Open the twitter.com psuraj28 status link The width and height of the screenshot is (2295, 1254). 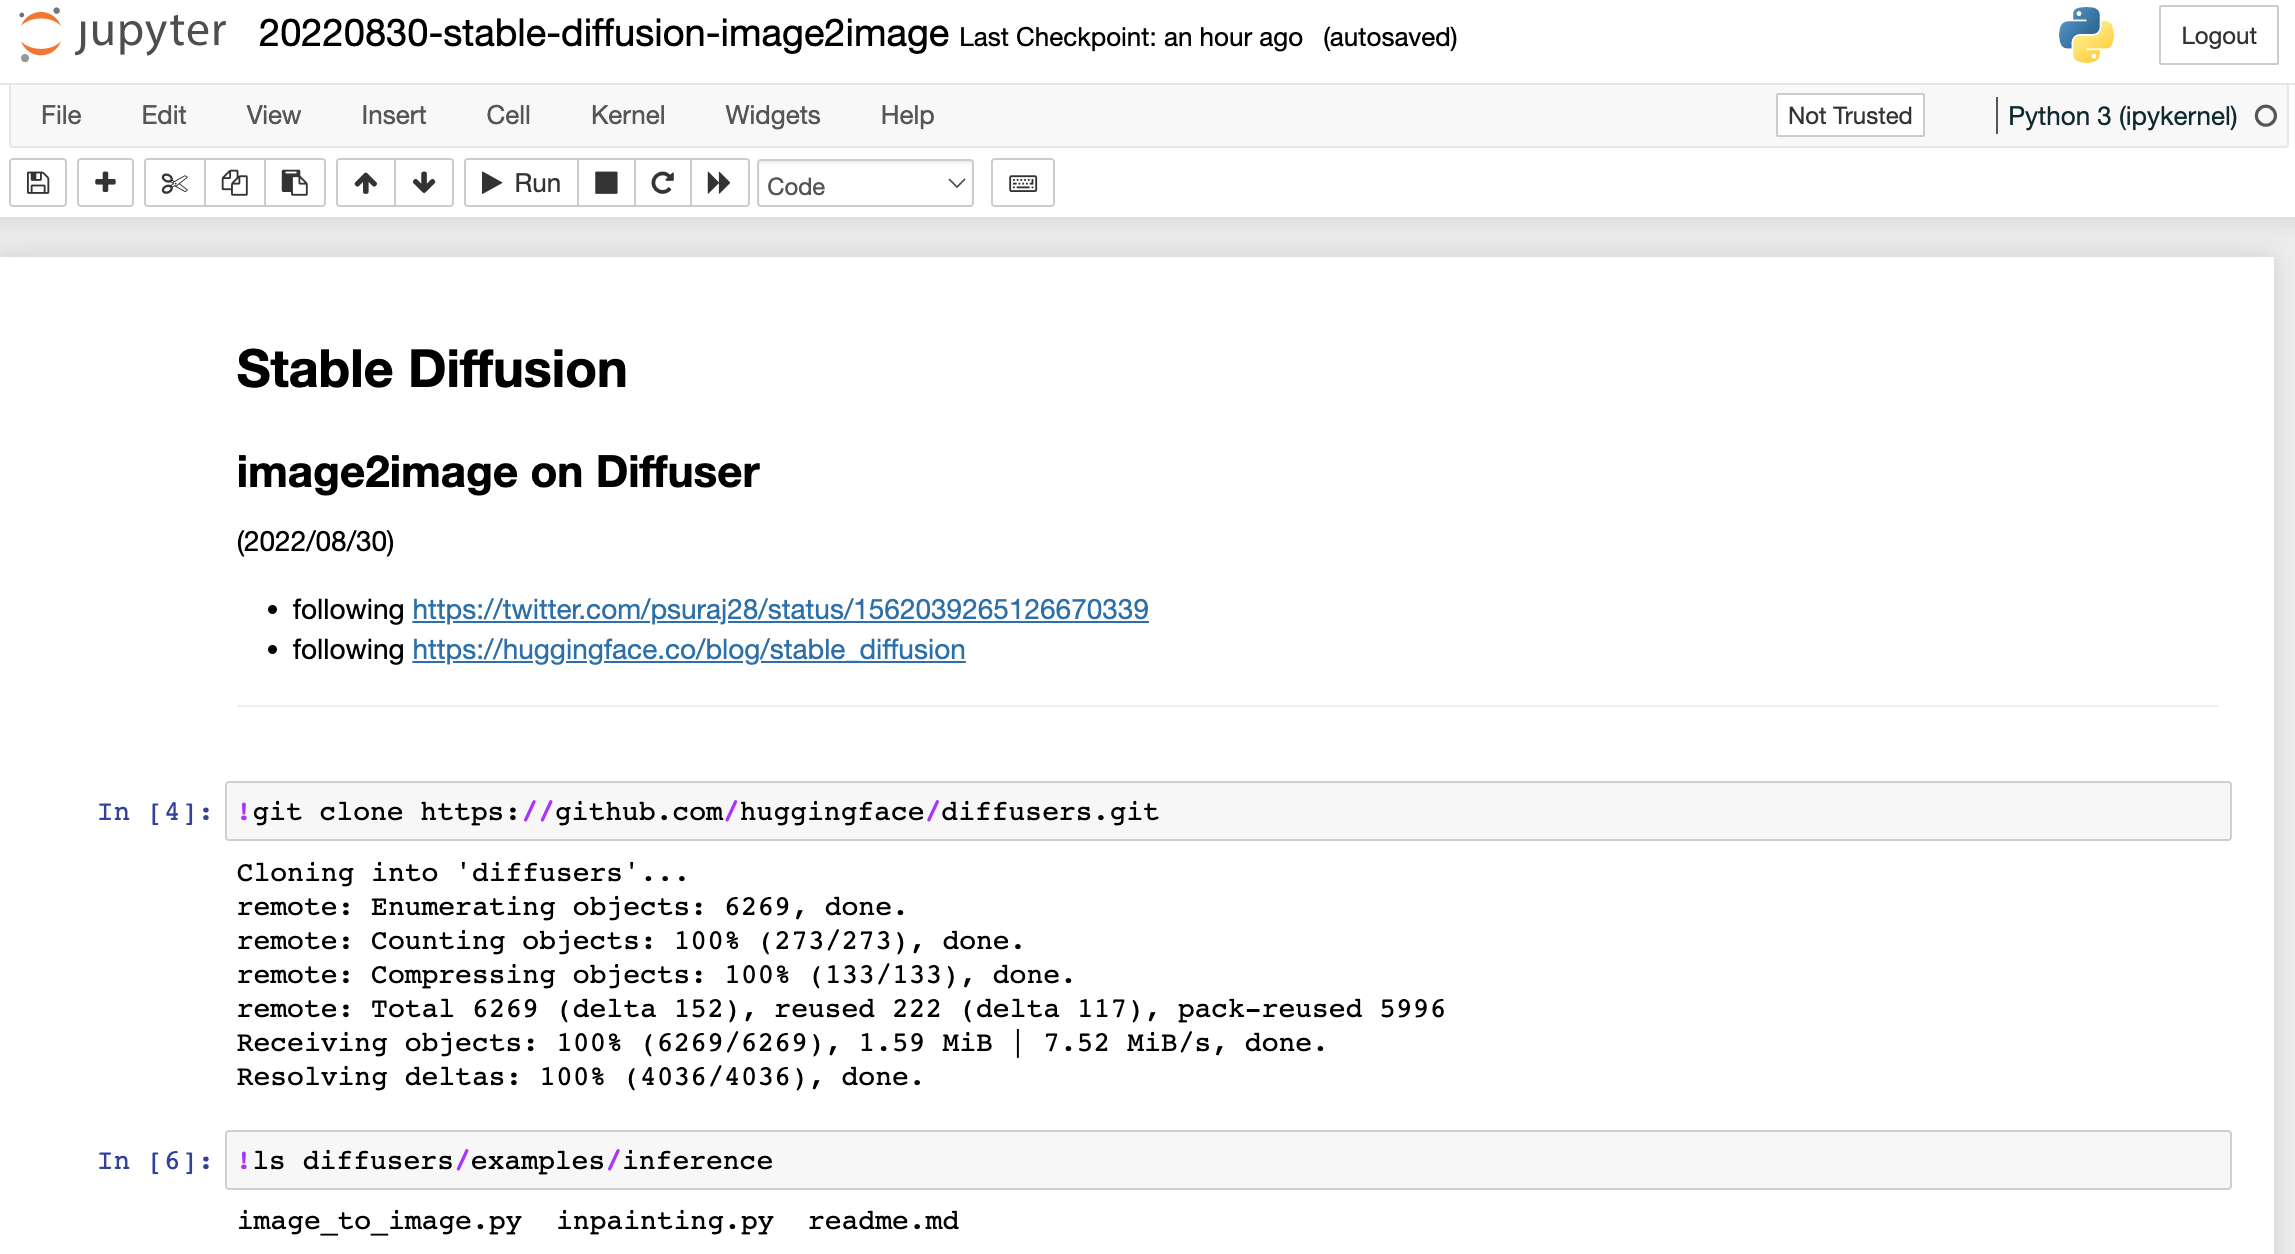(780, 609)
